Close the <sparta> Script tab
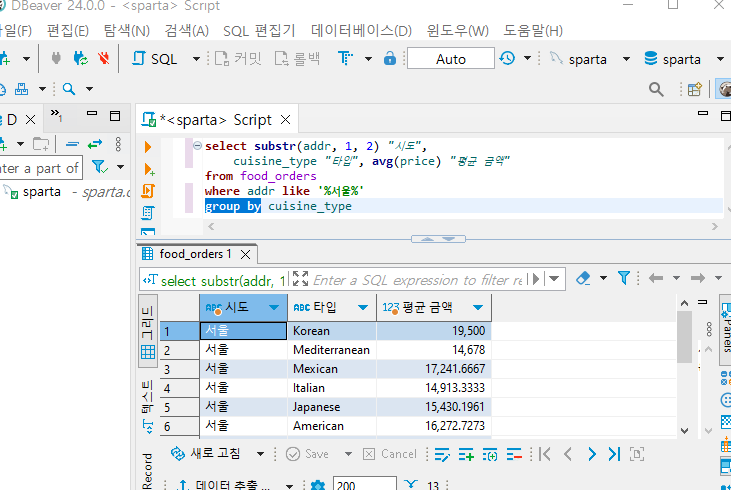The image size is (731, 490). tap(285, 120)
